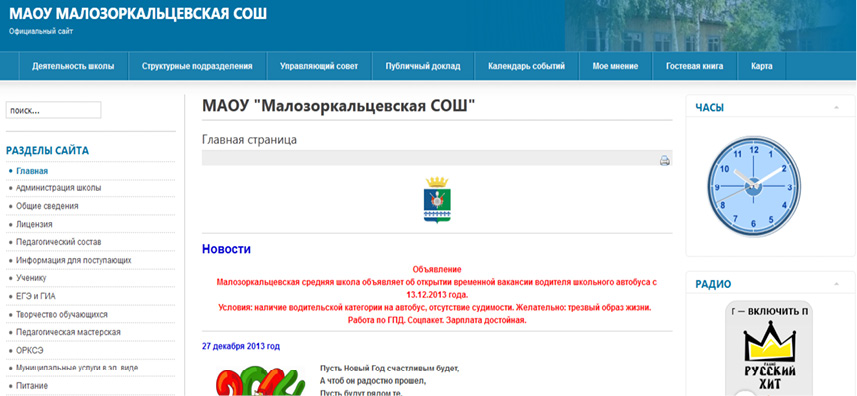Open Публичный доклад menu item
The width and height of the screenshot is (857, 396).
click(x=423, y=66)
